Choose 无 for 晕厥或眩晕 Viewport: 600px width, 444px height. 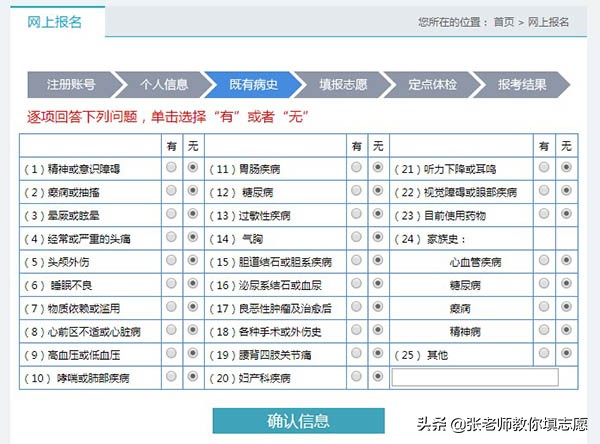[x=193, y=214]
